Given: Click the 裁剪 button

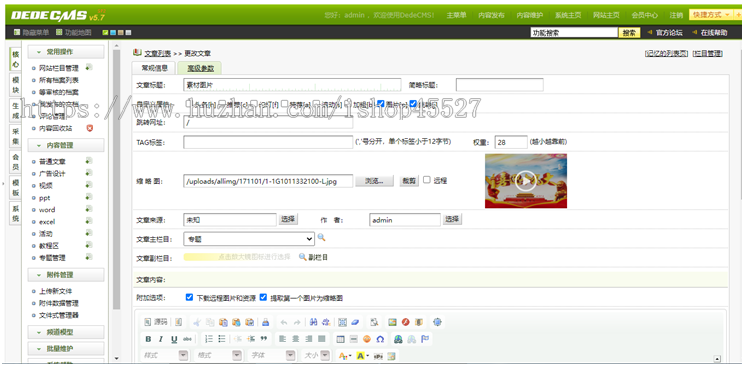Looking at the screenshot, I should (409, 181).
